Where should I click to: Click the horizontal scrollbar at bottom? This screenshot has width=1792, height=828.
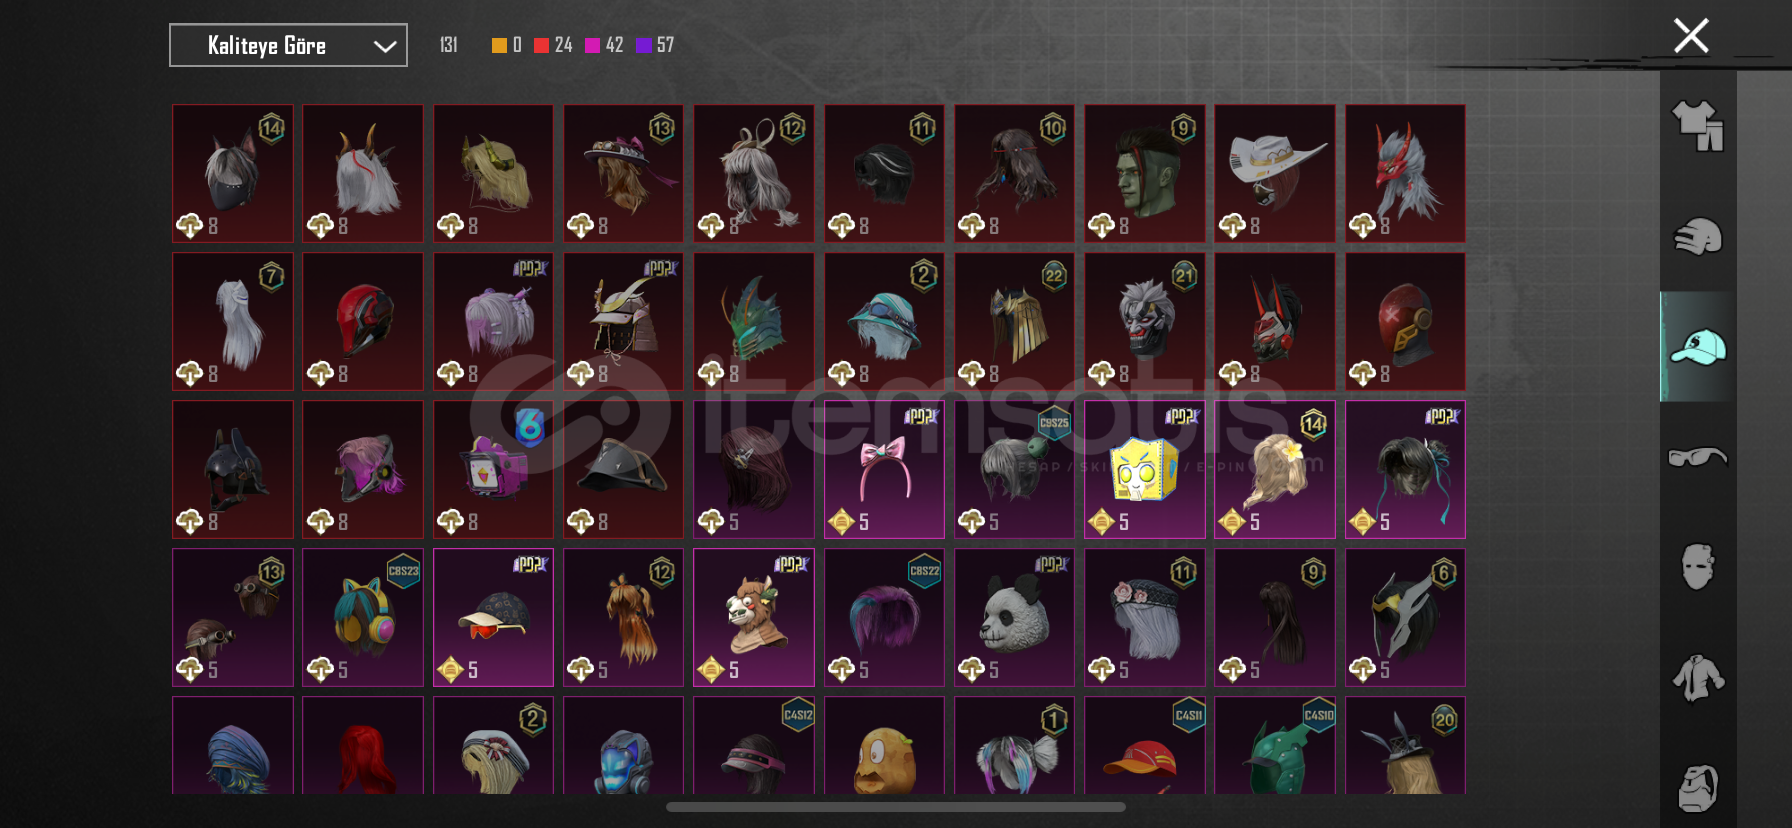[896, 807]
